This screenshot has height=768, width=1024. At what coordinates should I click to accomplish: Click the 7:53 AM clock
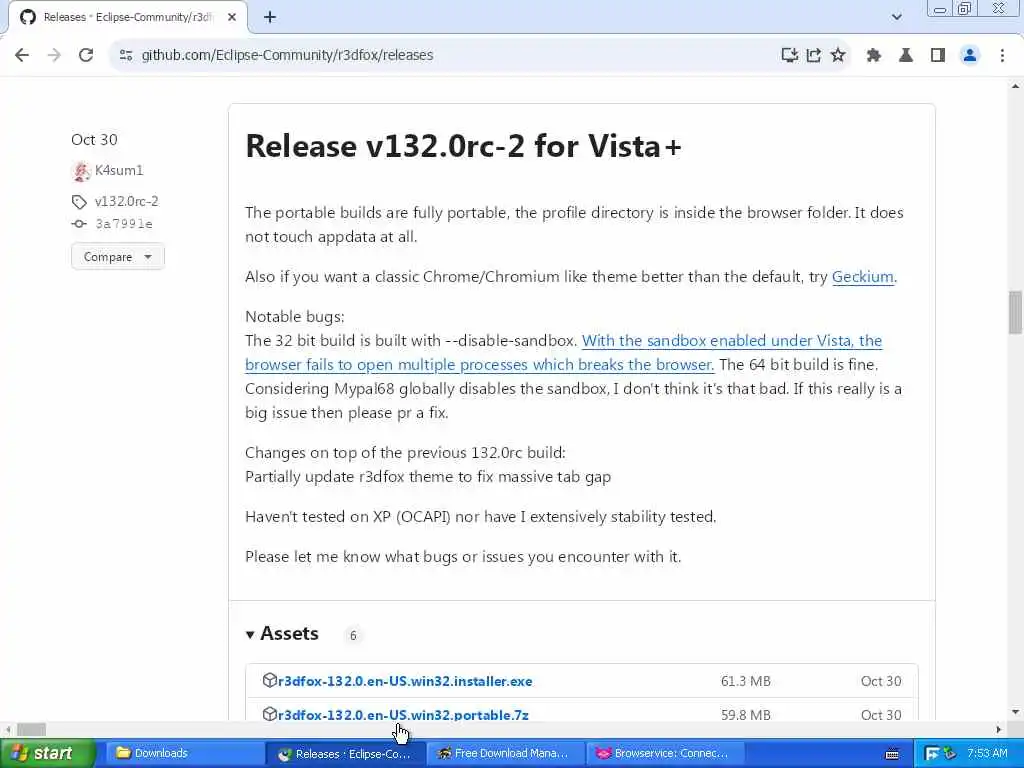click(x=987, y=754)
